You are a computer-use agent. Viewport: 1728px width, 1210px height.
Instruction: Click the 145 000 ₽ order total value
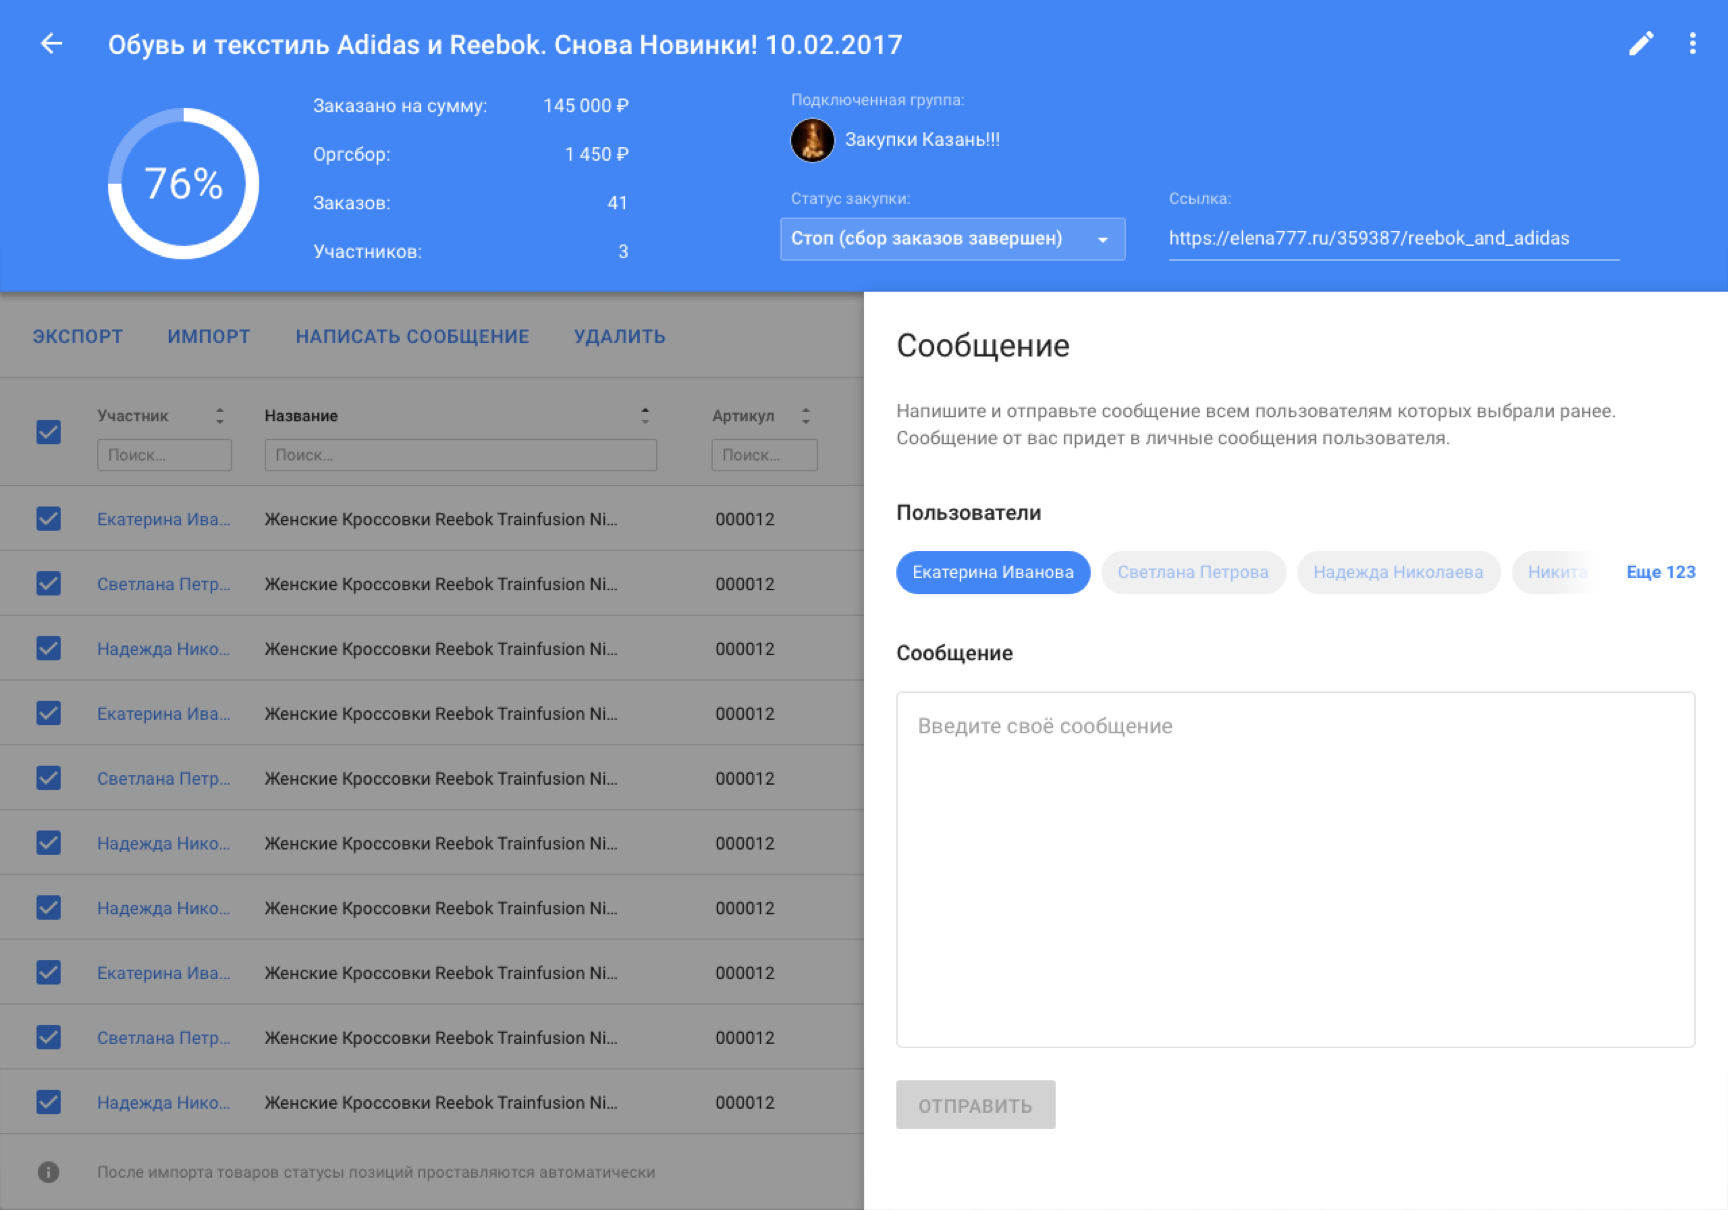pyautogui.click(x=586, y=106)
